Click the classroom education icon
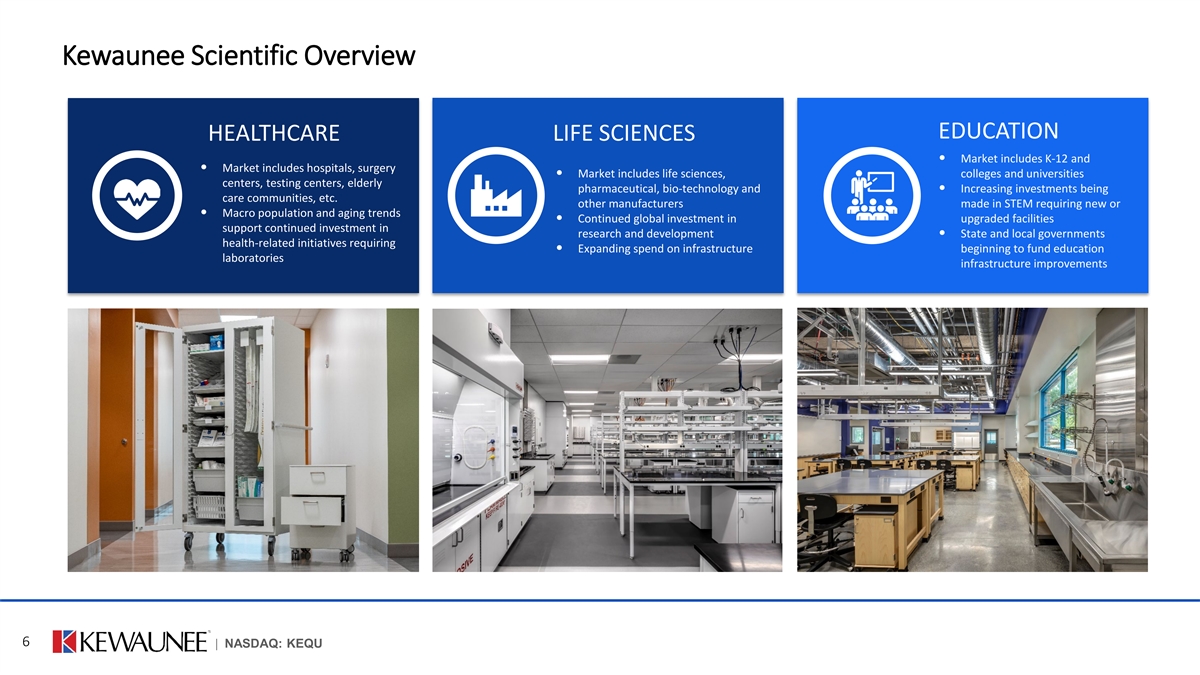The image size is (1200, 675). tap(871, 195)
